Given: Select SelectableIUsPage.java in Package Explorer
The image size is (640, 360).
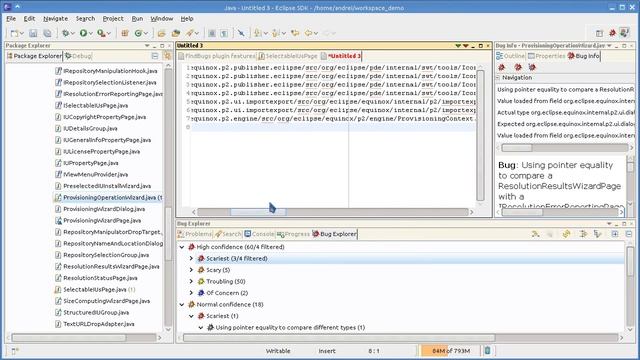Looking at the screenshot, I should click(x=95, y=289).
